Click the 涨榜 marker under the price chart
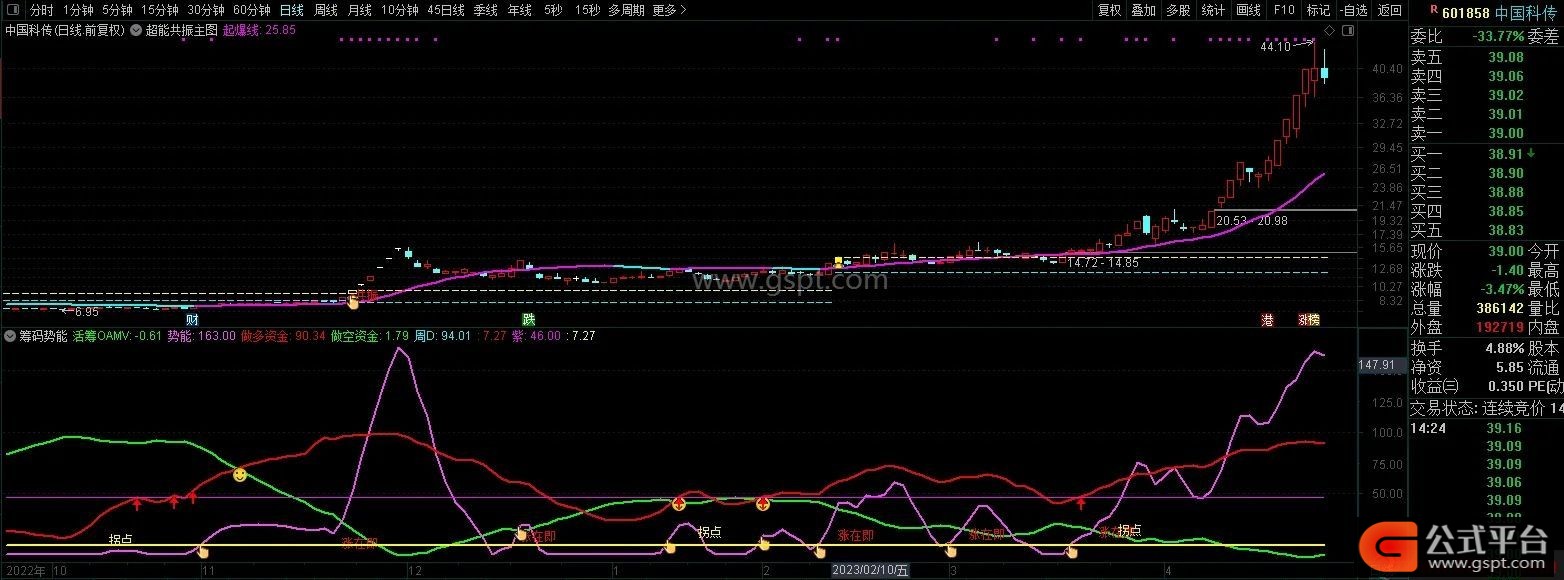 pyautogui.click(x=1309, y=320)
